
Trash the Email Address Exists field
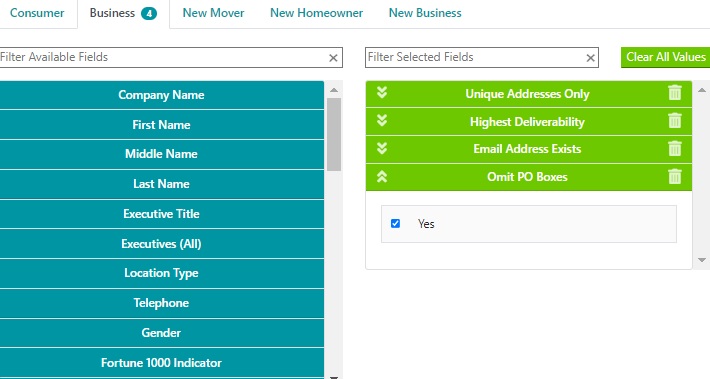click(675, 149)
